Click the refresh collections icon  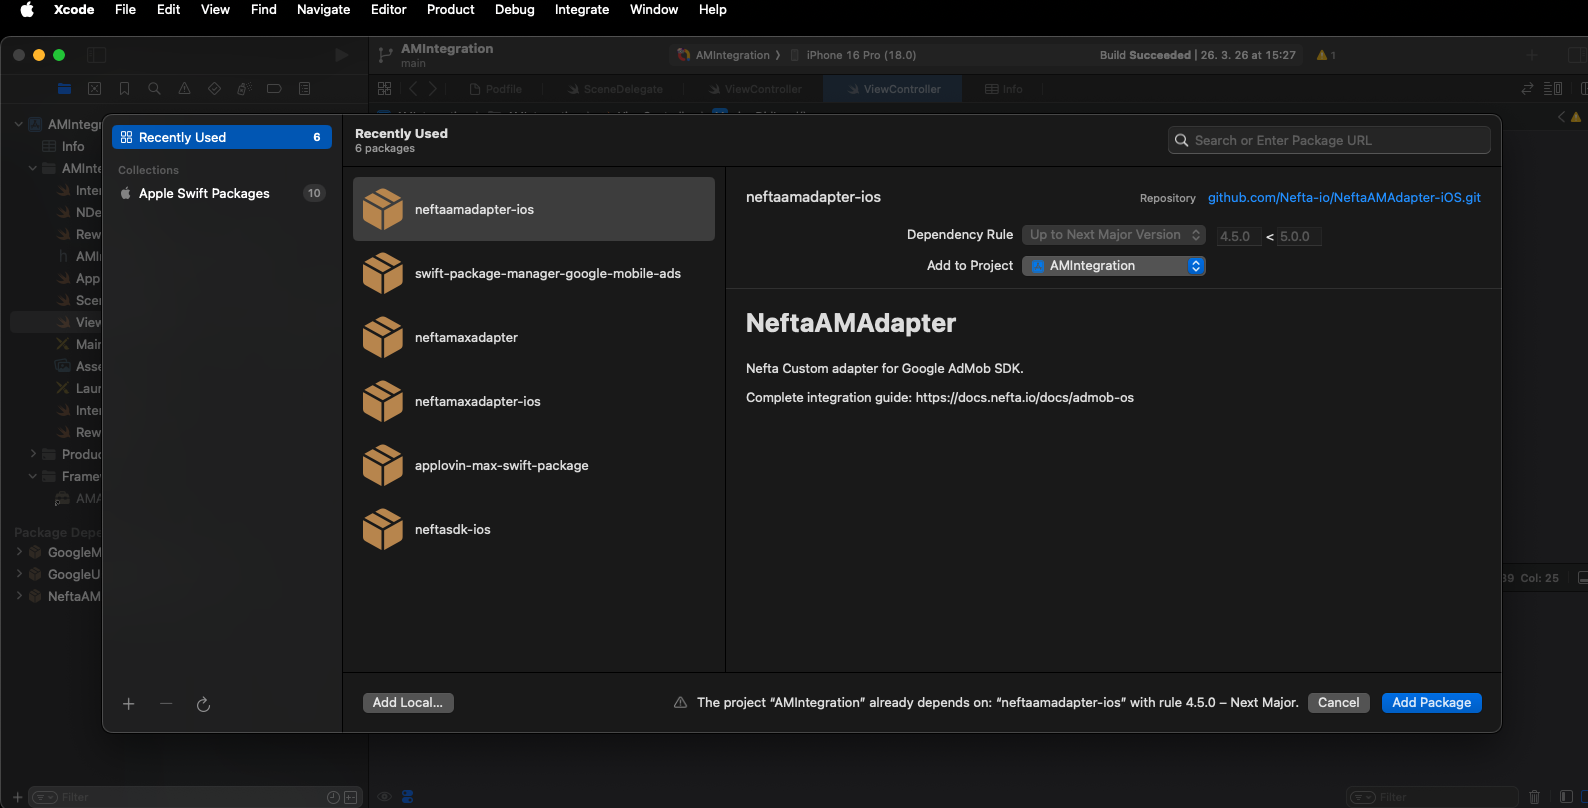[203, 704]
